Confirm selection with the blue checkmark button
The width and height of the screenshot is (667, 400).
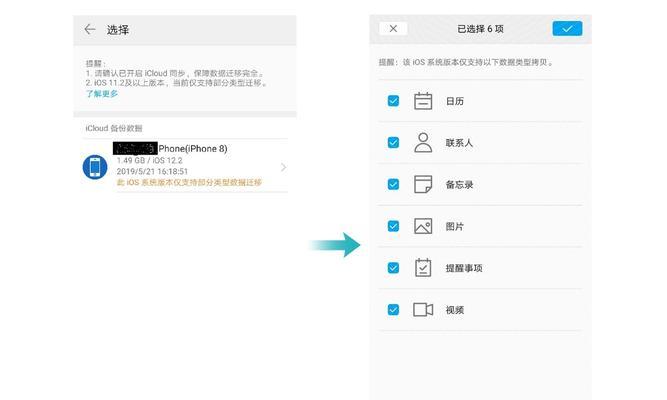point(567,29)
